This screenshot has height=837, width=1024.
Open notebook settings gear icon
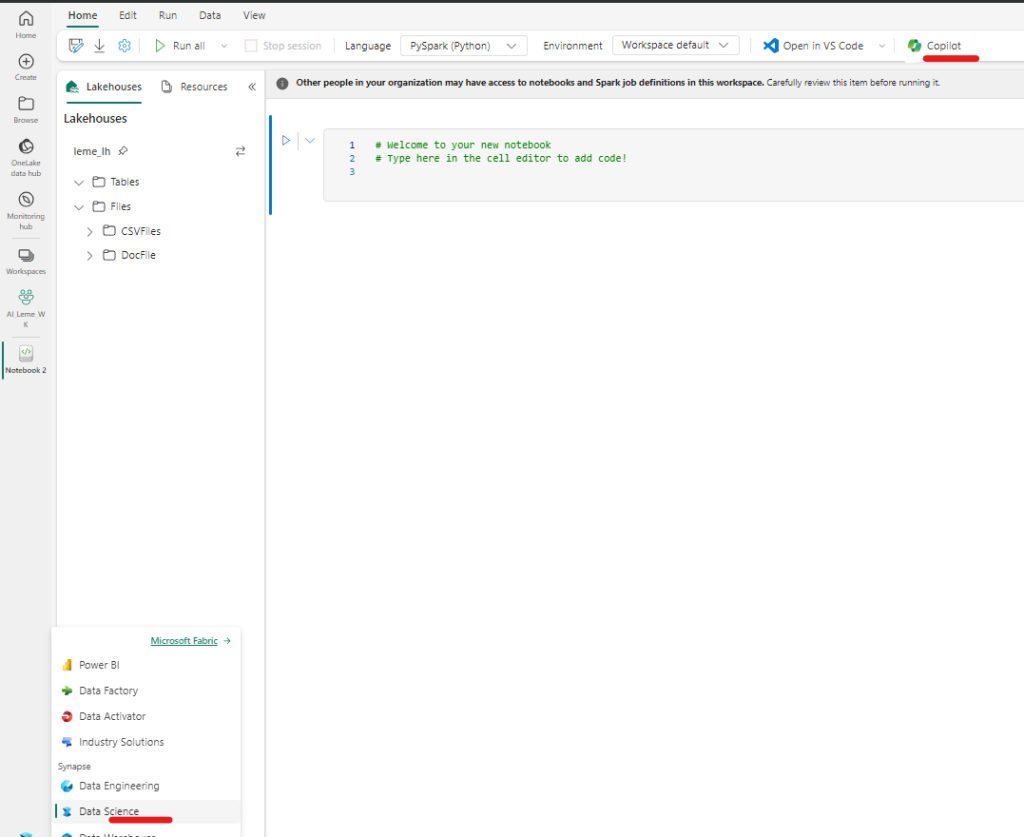124,46
